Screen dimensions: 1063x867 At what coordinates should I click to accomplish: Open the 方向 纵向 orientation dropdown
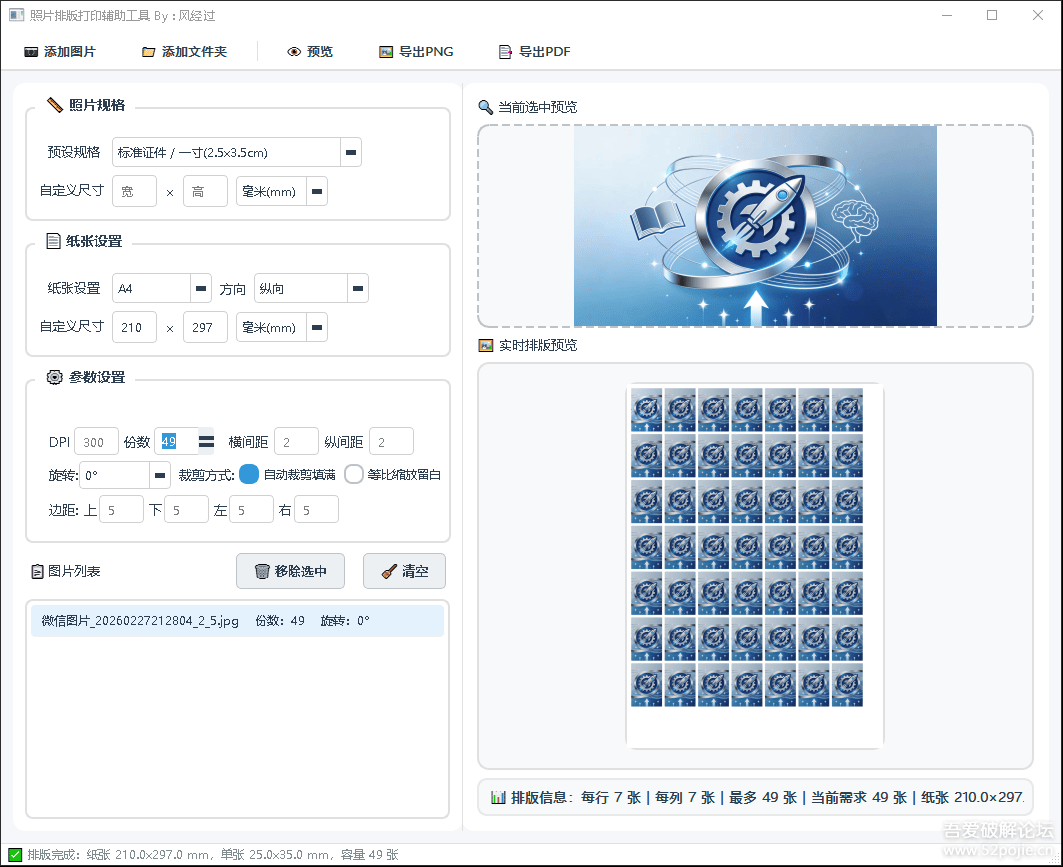click(358, 289)
